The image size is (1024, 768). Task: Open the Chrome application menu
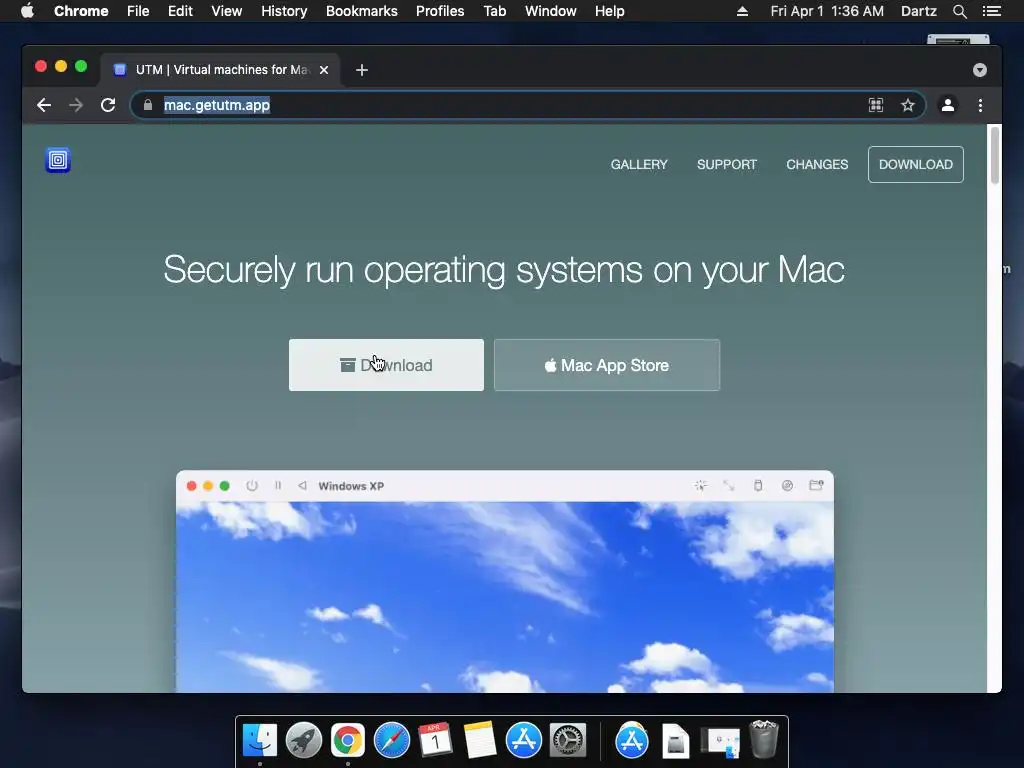pyautogui.click(x=81, y=11)
